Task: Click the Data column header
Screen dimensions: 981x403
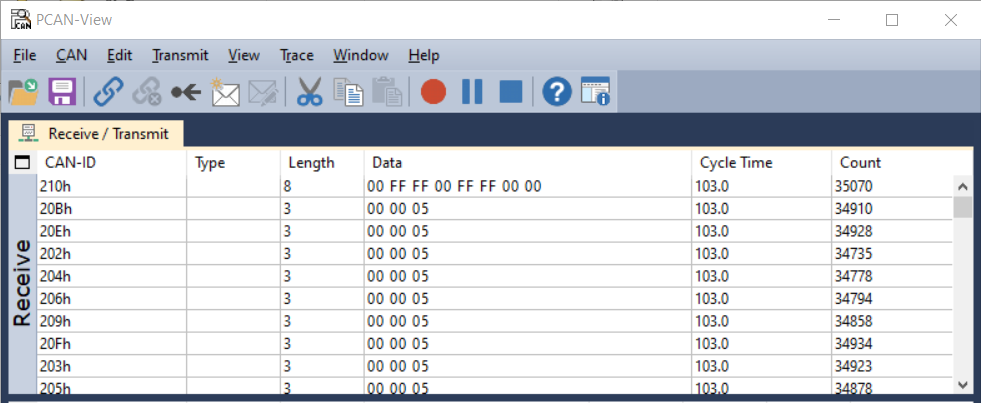Action: (527, 163)
